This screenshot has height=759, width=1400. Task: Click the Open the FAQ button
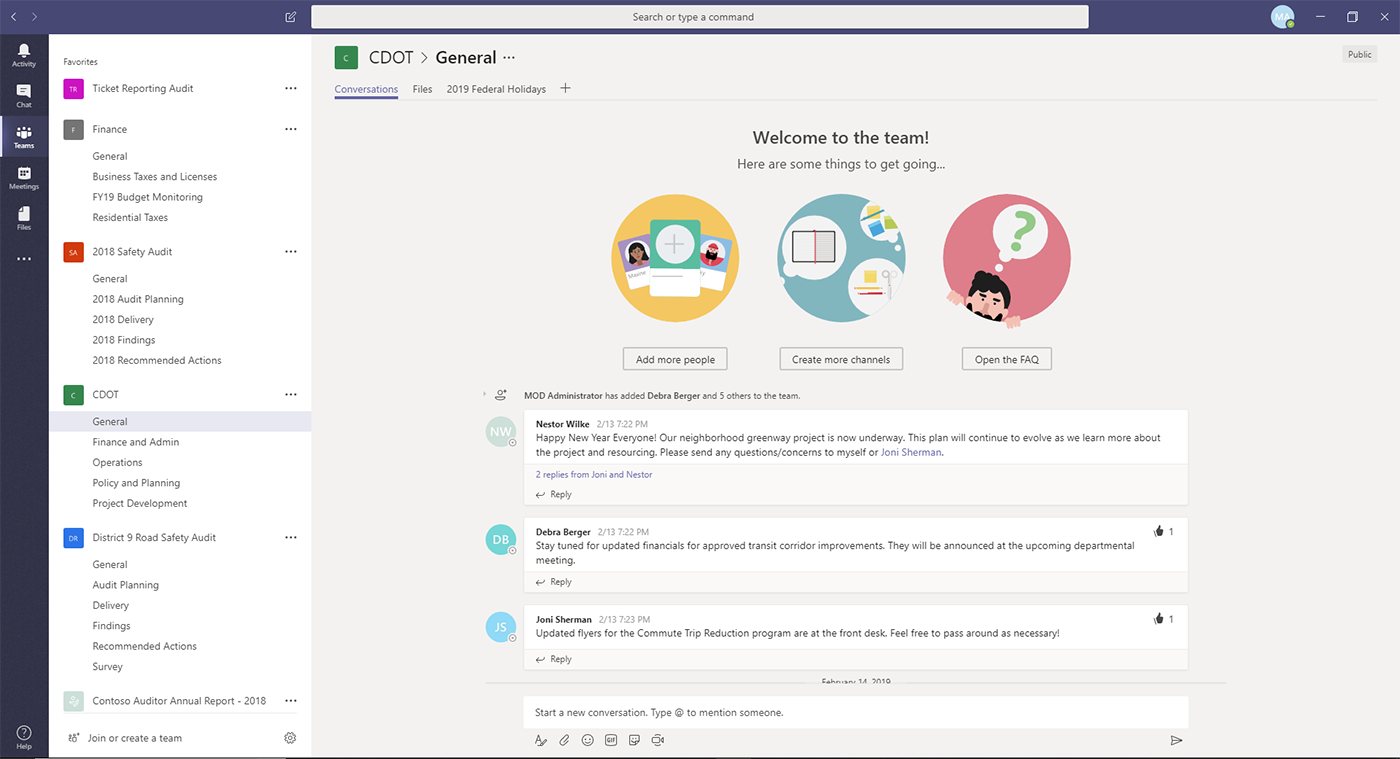click(1007, 359)
